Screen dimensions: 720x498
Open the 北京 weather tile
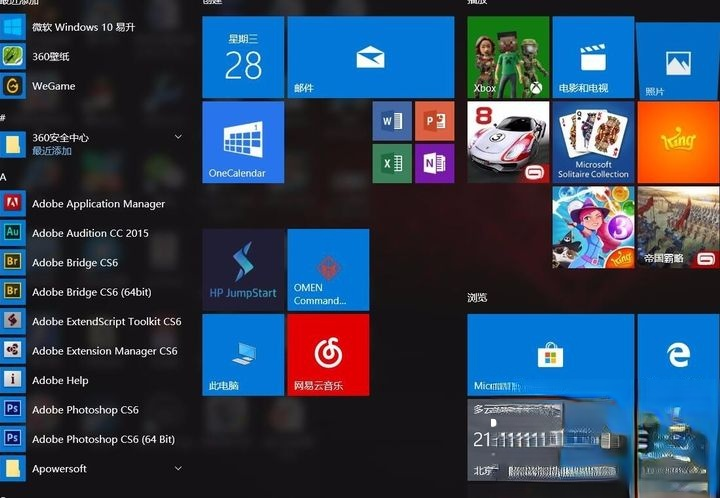pos(551,440)
